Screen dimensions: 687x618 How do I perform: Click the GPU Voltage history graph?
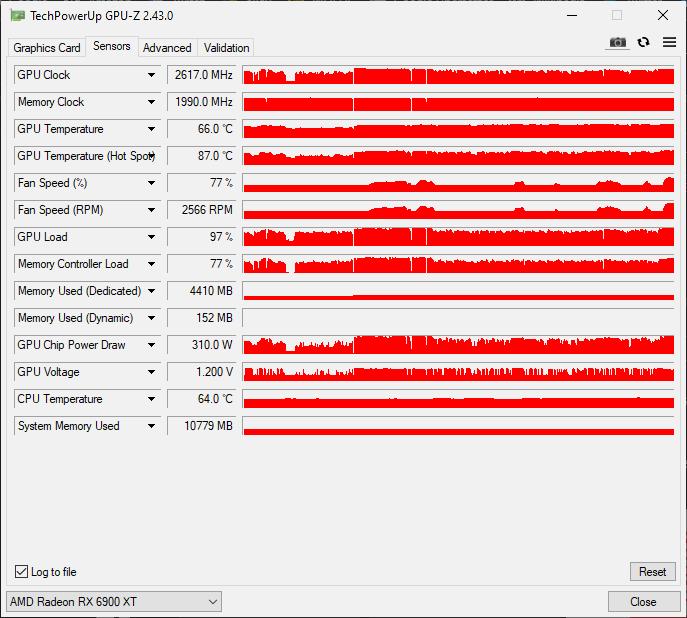458,372
